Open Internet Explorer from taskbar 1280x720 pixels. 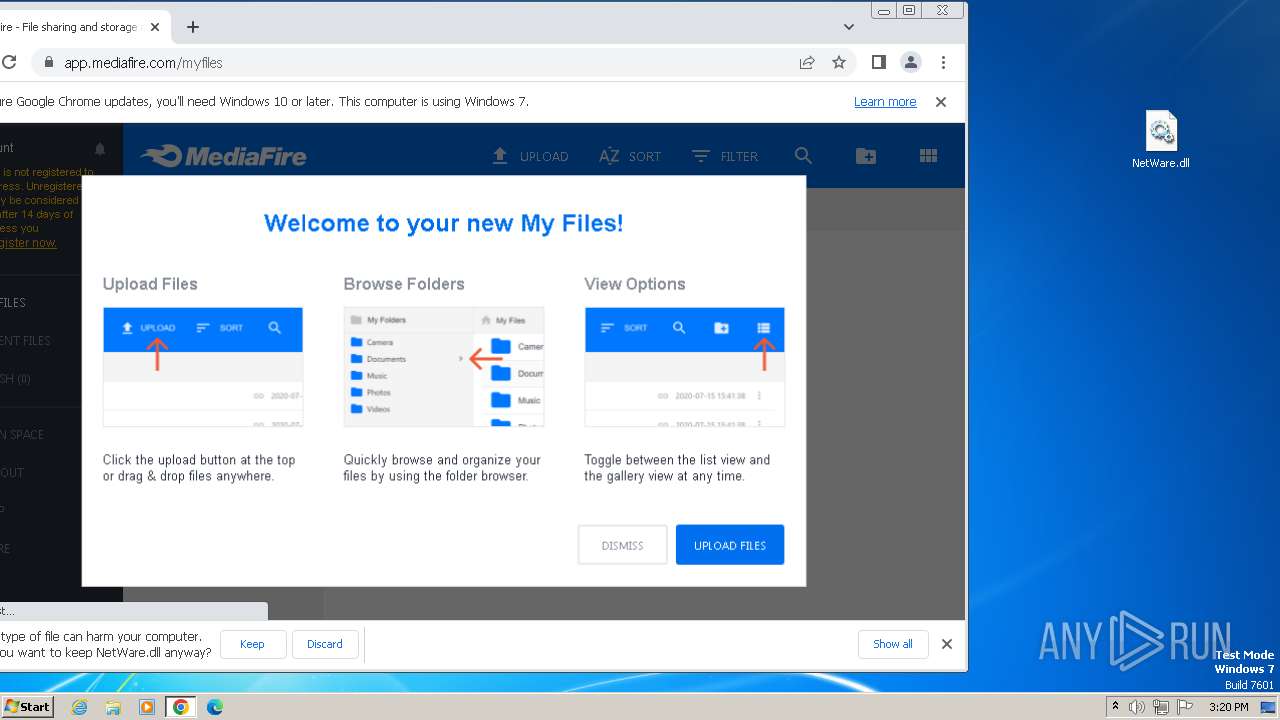[79, 707]
